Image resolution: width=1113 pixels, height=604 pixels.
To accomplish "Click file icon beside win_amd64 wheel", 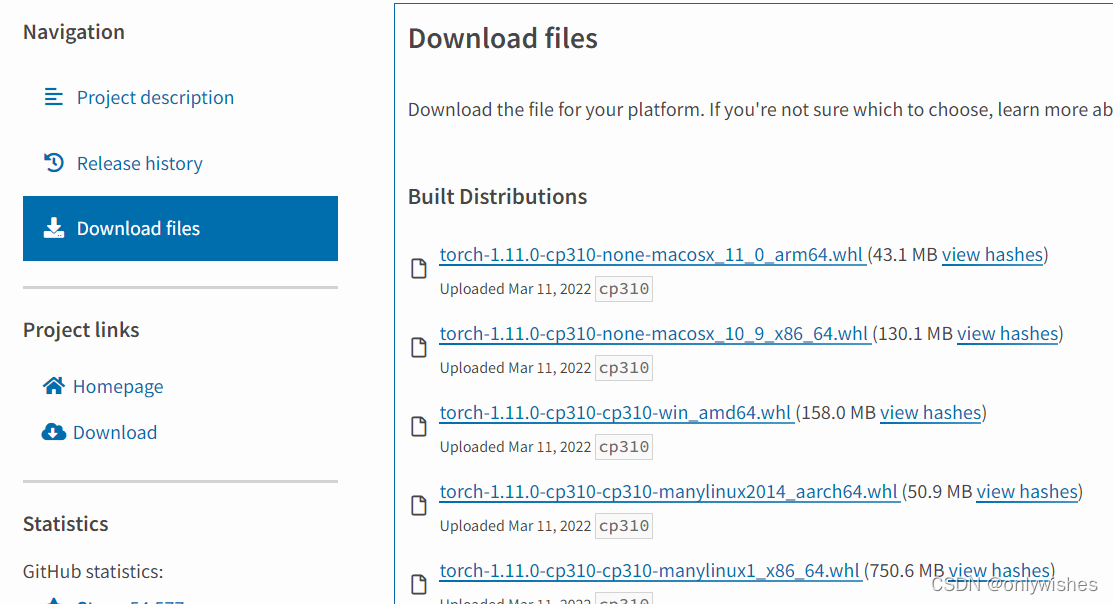I will coord(419,426).
